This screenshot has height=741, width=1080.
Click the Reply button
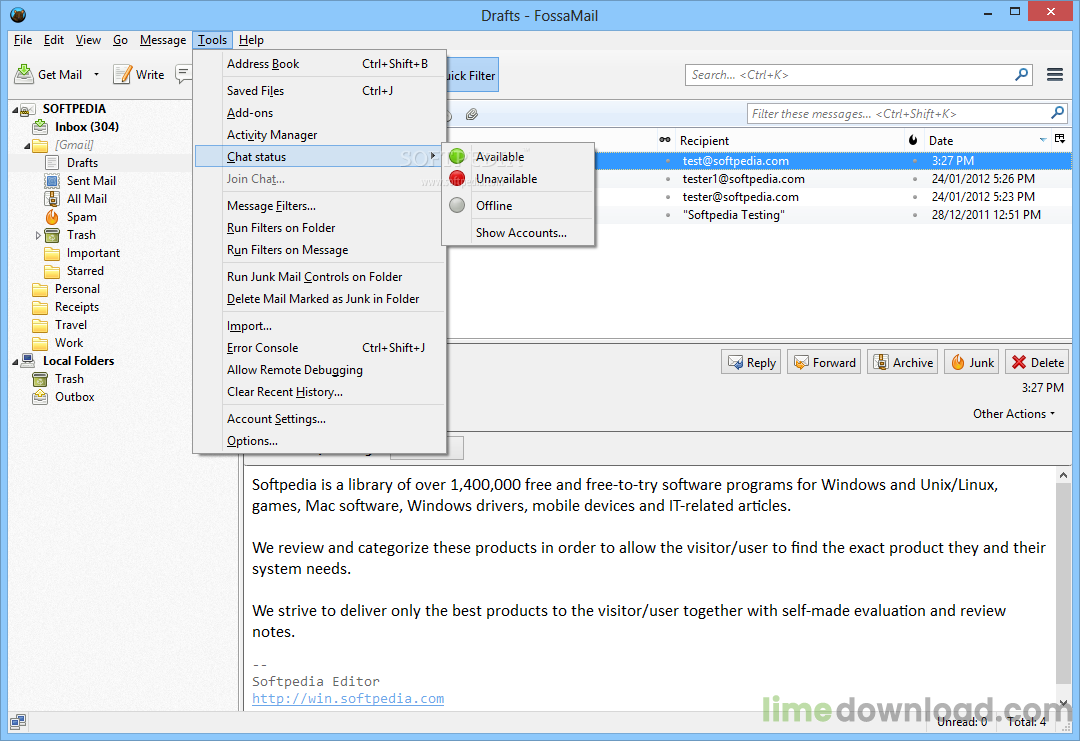(x=751, y=362)
